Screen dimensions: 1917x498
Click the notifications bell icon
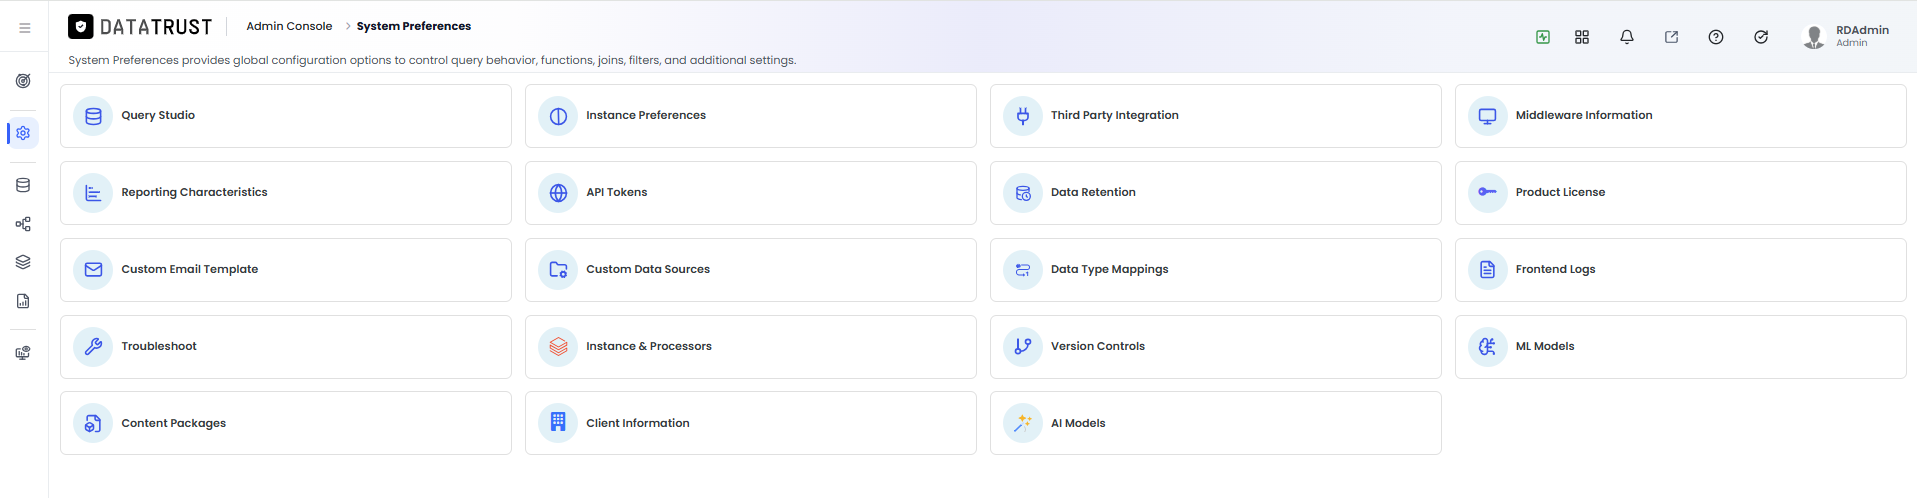tap(1627, 37)
